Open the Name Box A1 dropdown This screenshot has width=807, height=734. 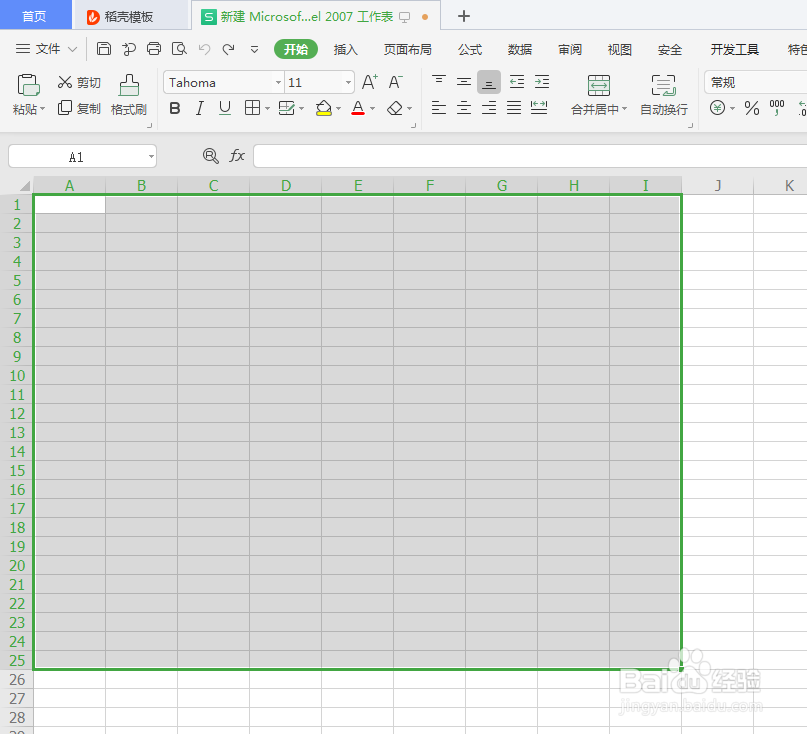click(151, 156)
